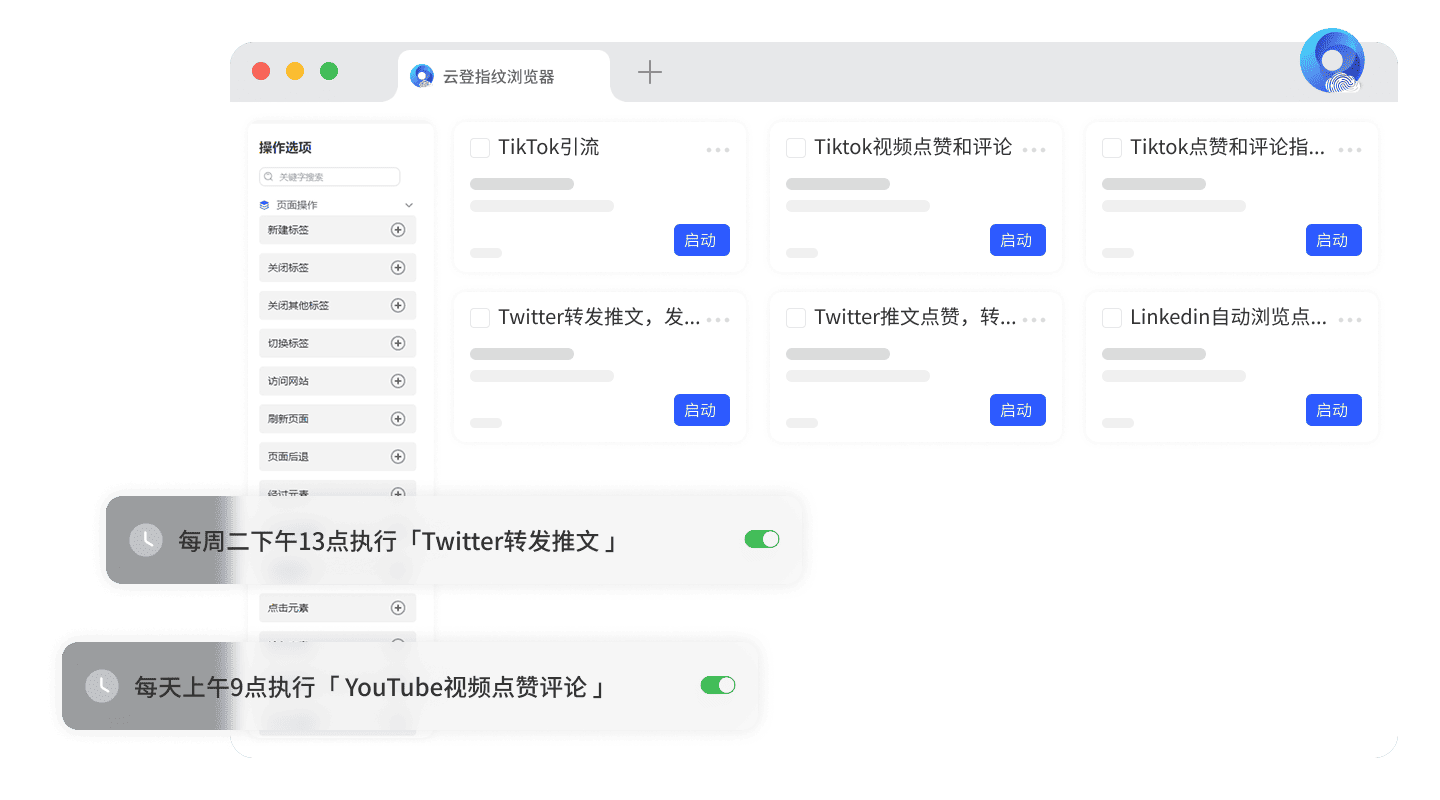The width and height of the screenshot is (1440, 800).
Task: Click the plus icon for 切换标签
Action: [x=397, y=343]
